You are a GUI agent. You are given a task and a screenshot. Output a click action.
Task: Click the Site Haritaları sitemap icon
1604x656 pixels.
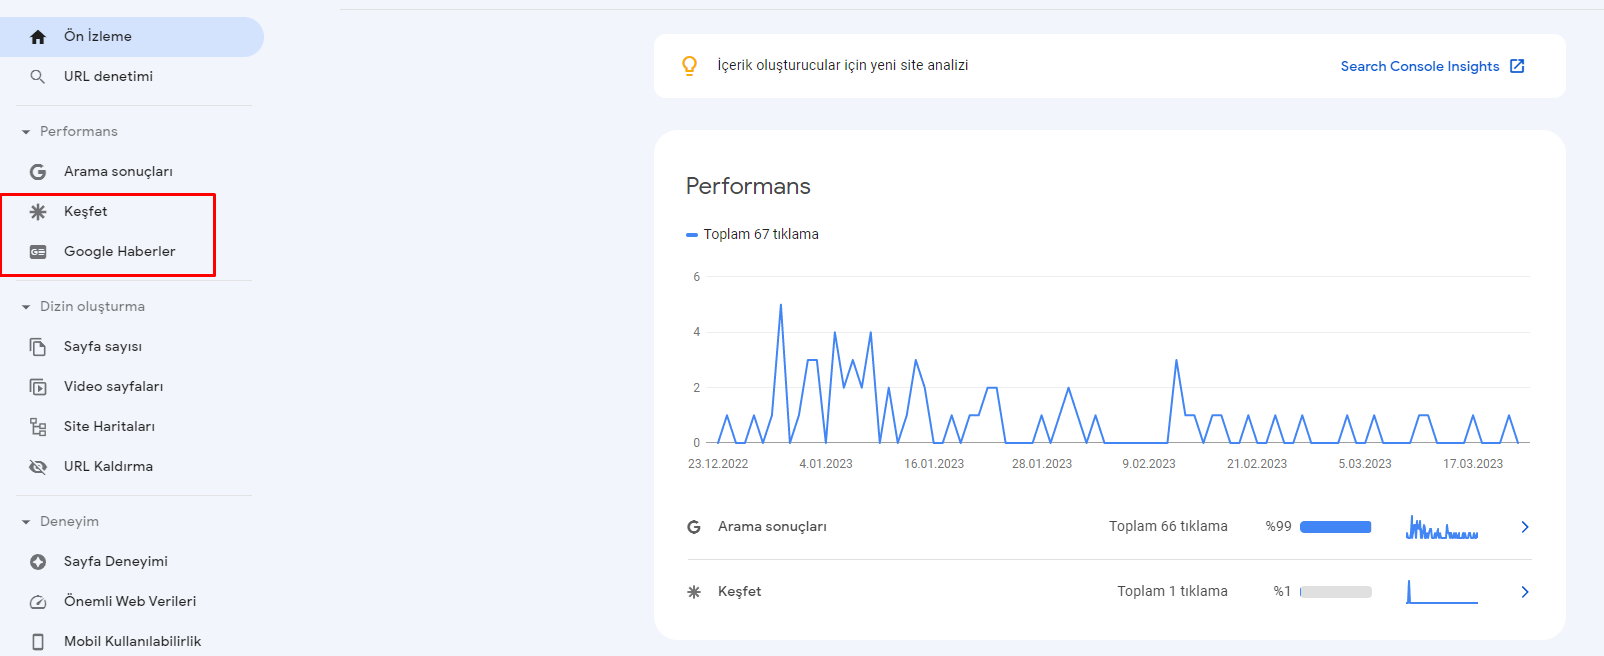point(38,427)
